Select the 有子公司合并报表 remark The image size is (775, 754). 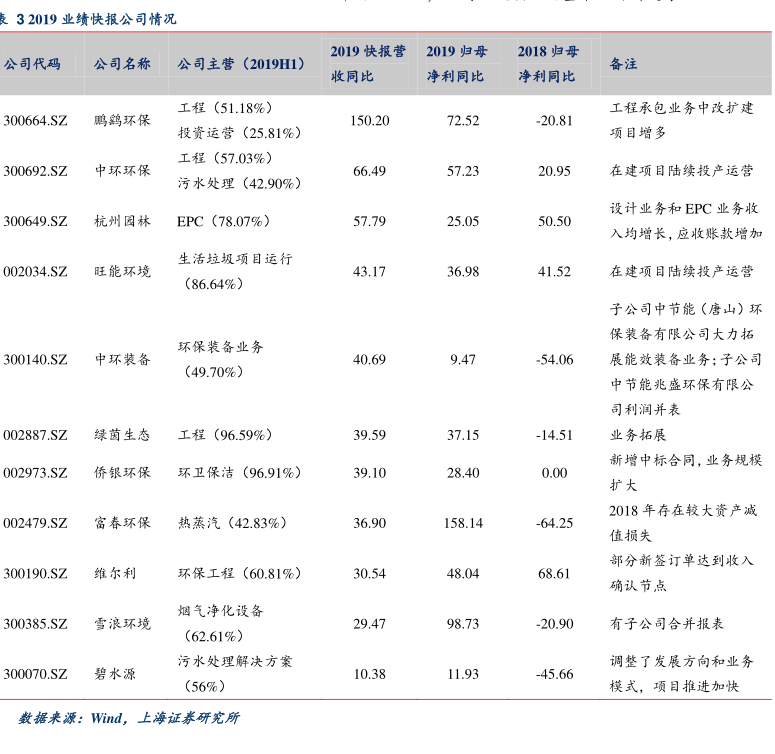(x=666, y=624)
